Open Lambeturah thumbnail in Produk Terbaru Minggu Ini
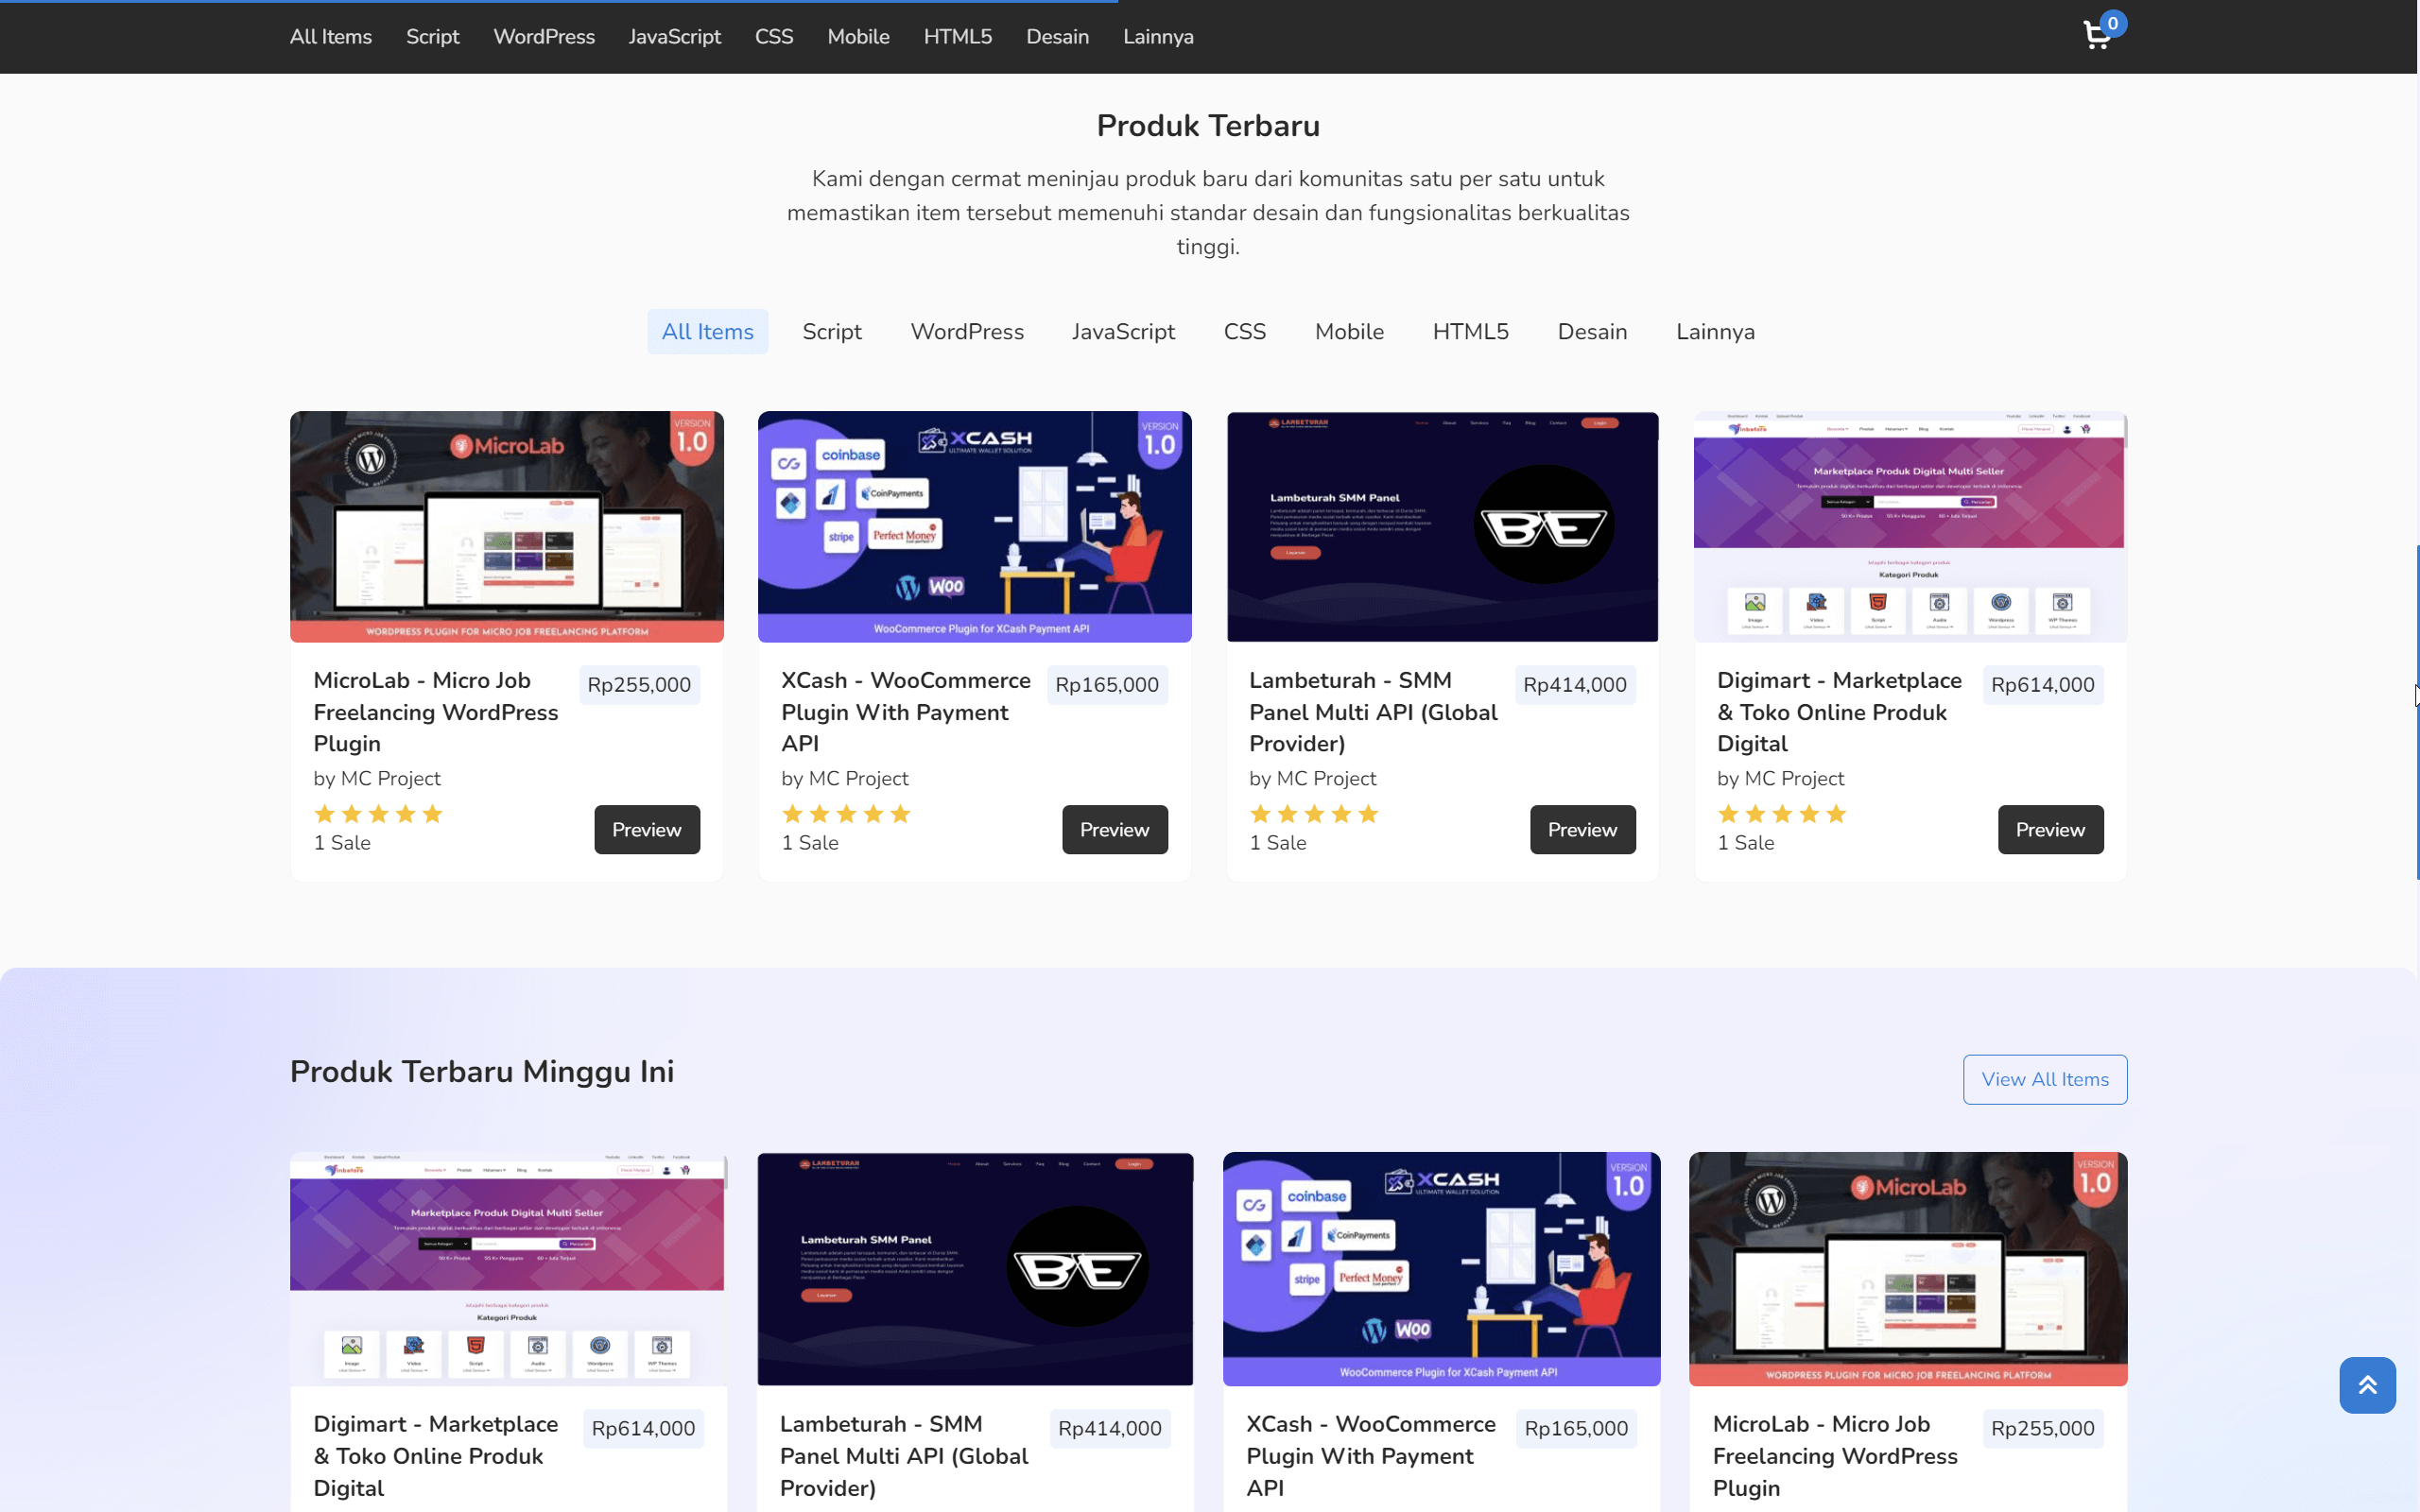 [975, 1269]
